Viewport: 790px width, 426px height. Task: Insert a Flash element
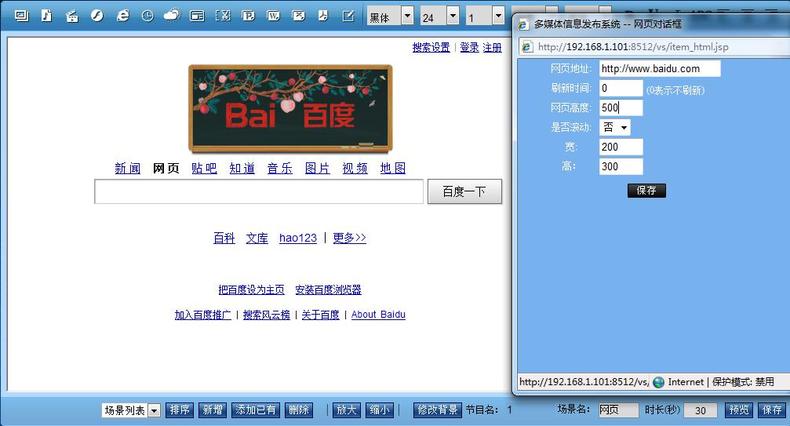pos(97,16)
